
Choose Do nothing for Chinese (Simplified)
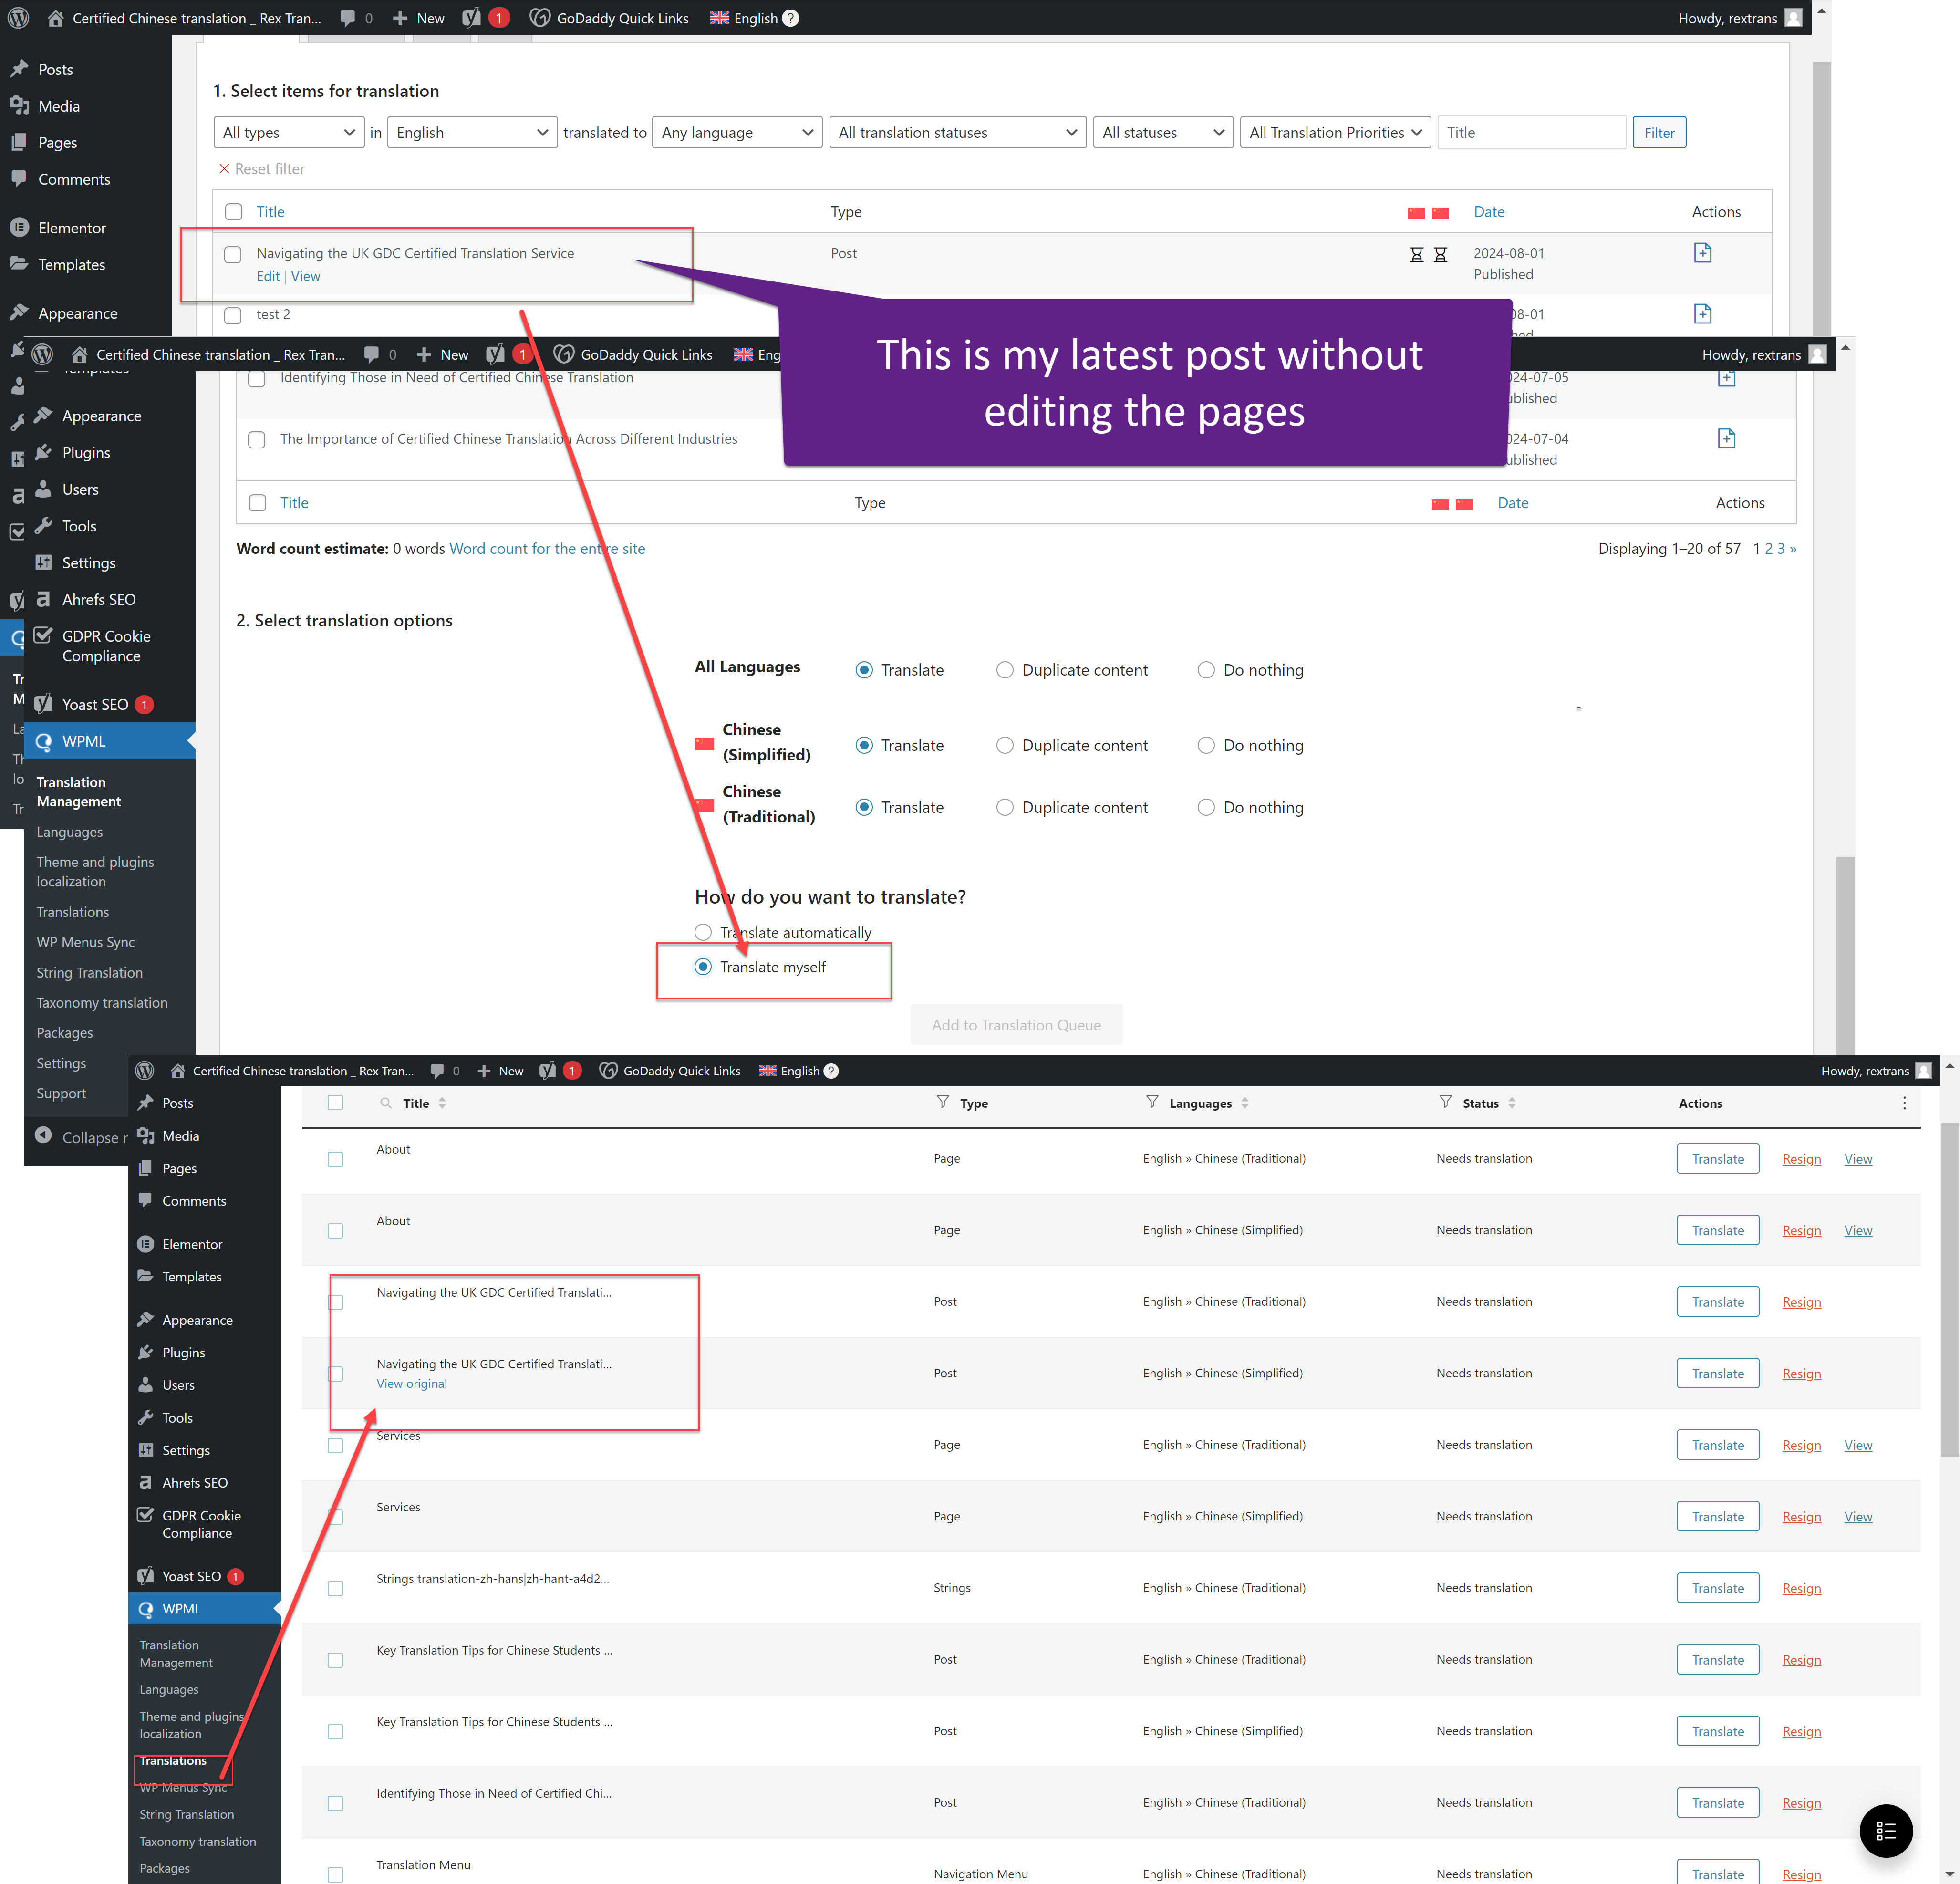1206,745
